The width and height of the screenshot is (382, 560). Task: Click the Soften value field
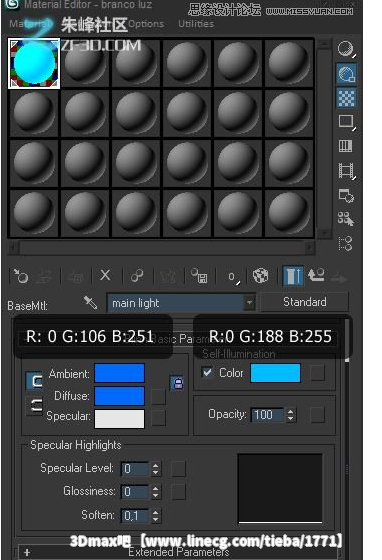[135, 515]
